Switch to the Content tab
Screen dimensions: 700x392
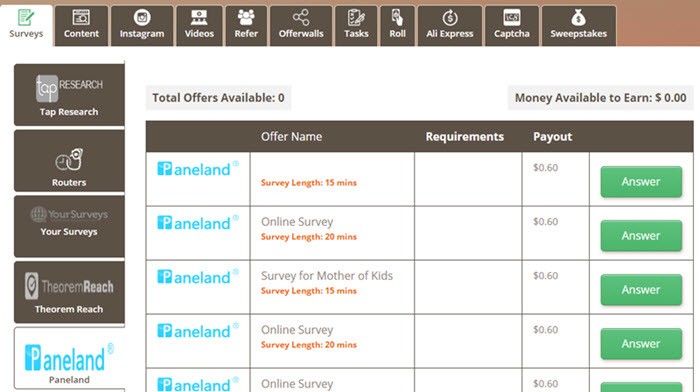click(81, 26)
